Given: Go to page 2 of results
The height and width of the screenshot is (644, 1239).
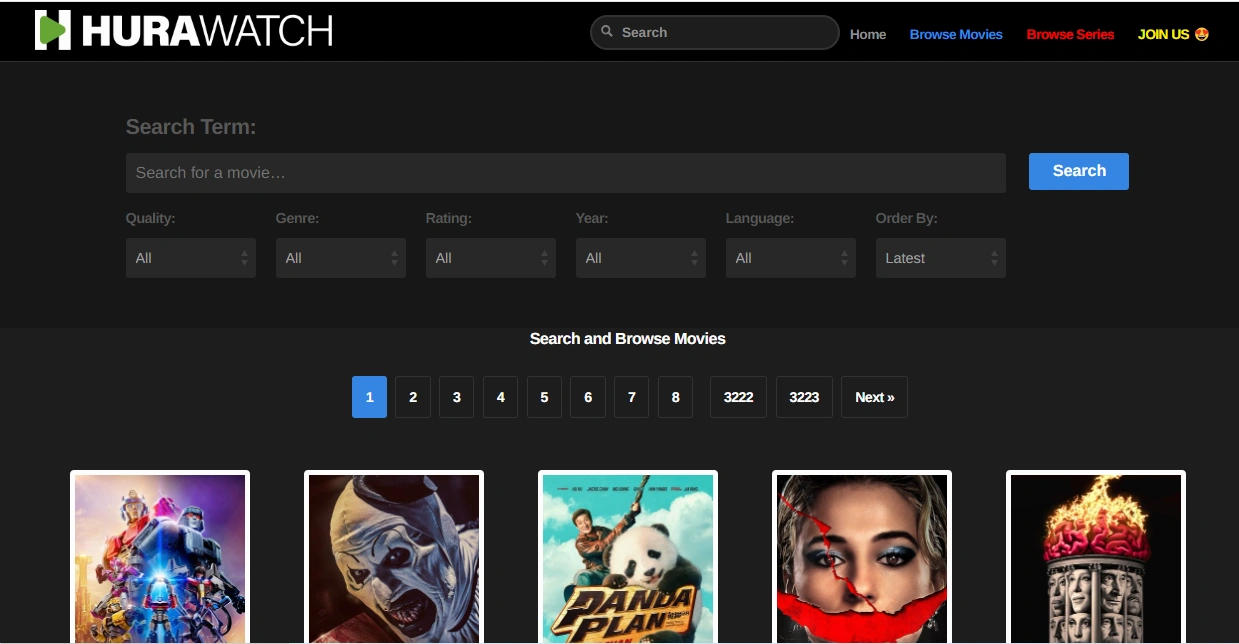Looking at the screenshot, I should click(412, 397).
